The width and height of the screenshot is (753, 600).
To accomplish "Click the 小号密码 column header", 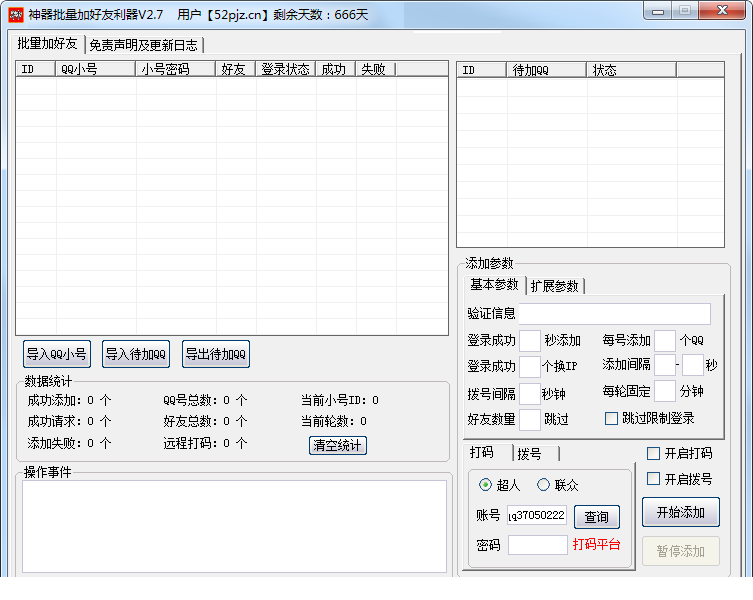I will click(x=175, y=69).
